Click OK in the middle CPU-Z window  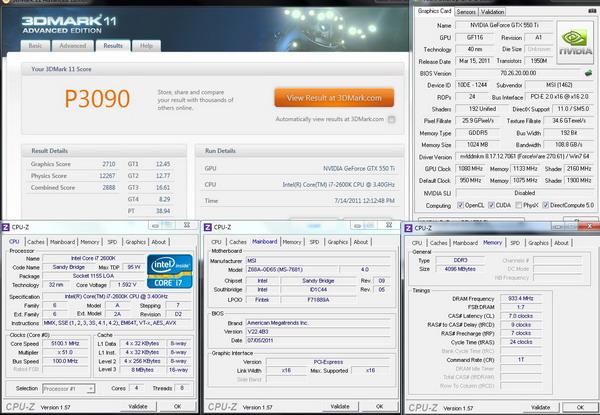(x=379, y=406)
